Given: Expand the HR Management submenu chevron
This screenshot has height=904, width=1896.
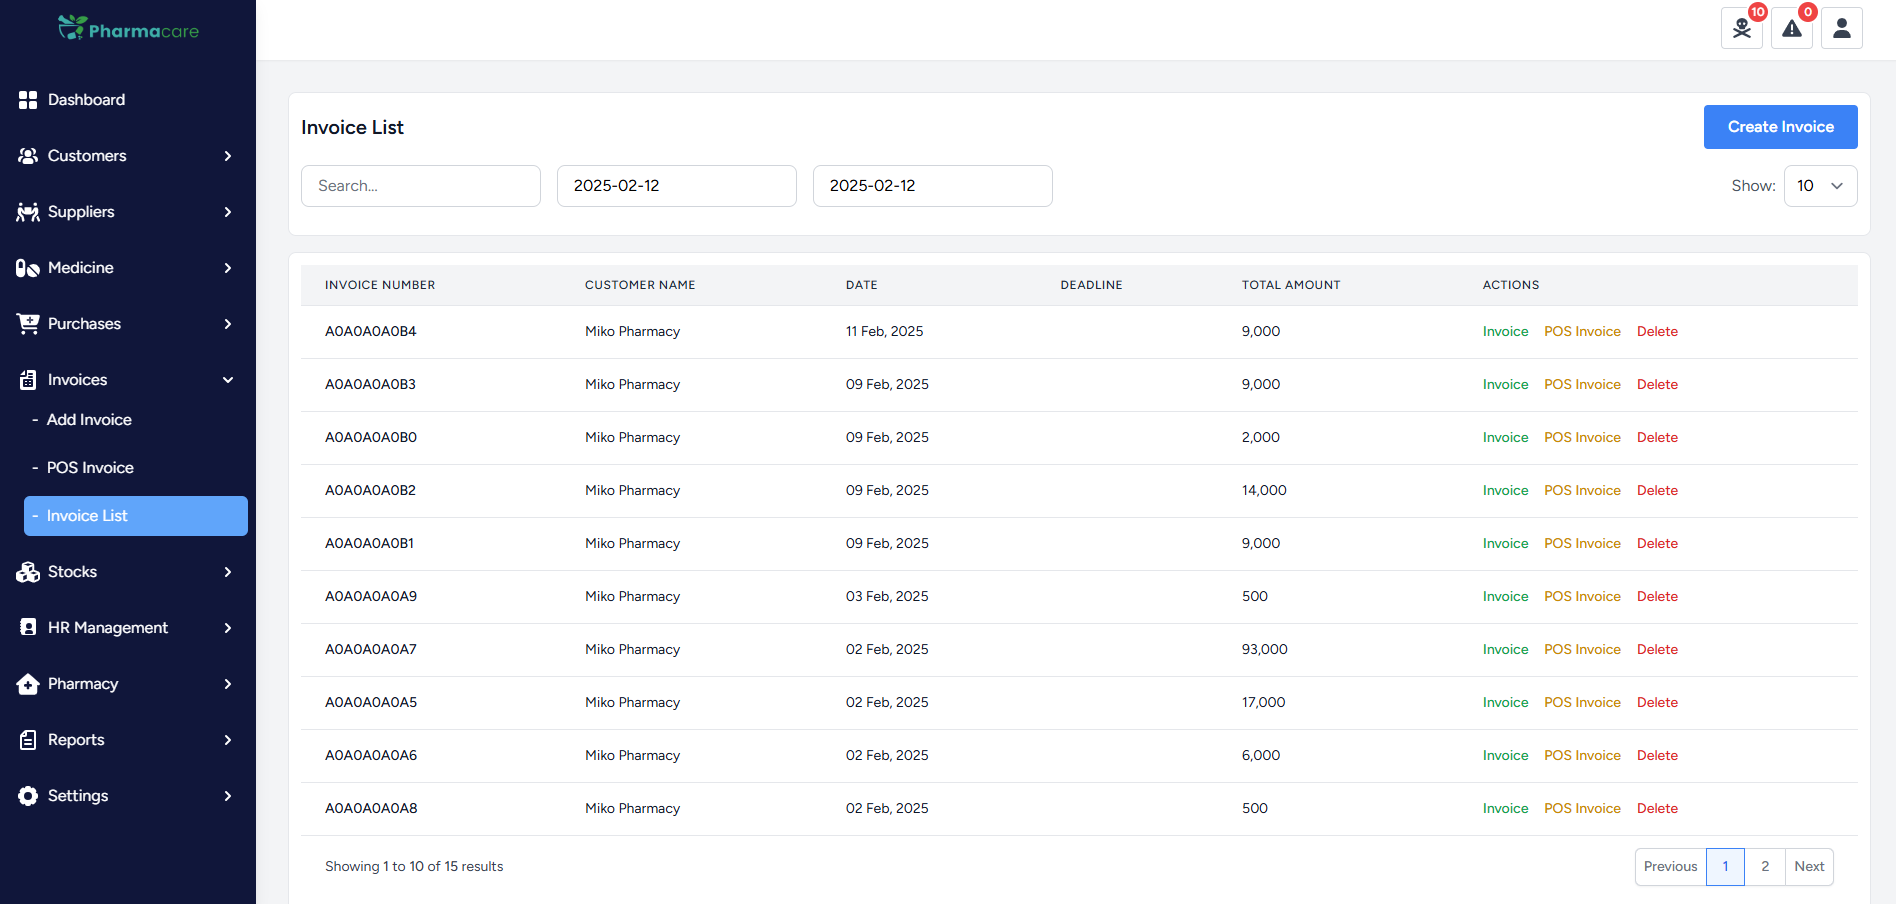Looking at the screenshot, I should click(x=228, y=628).
